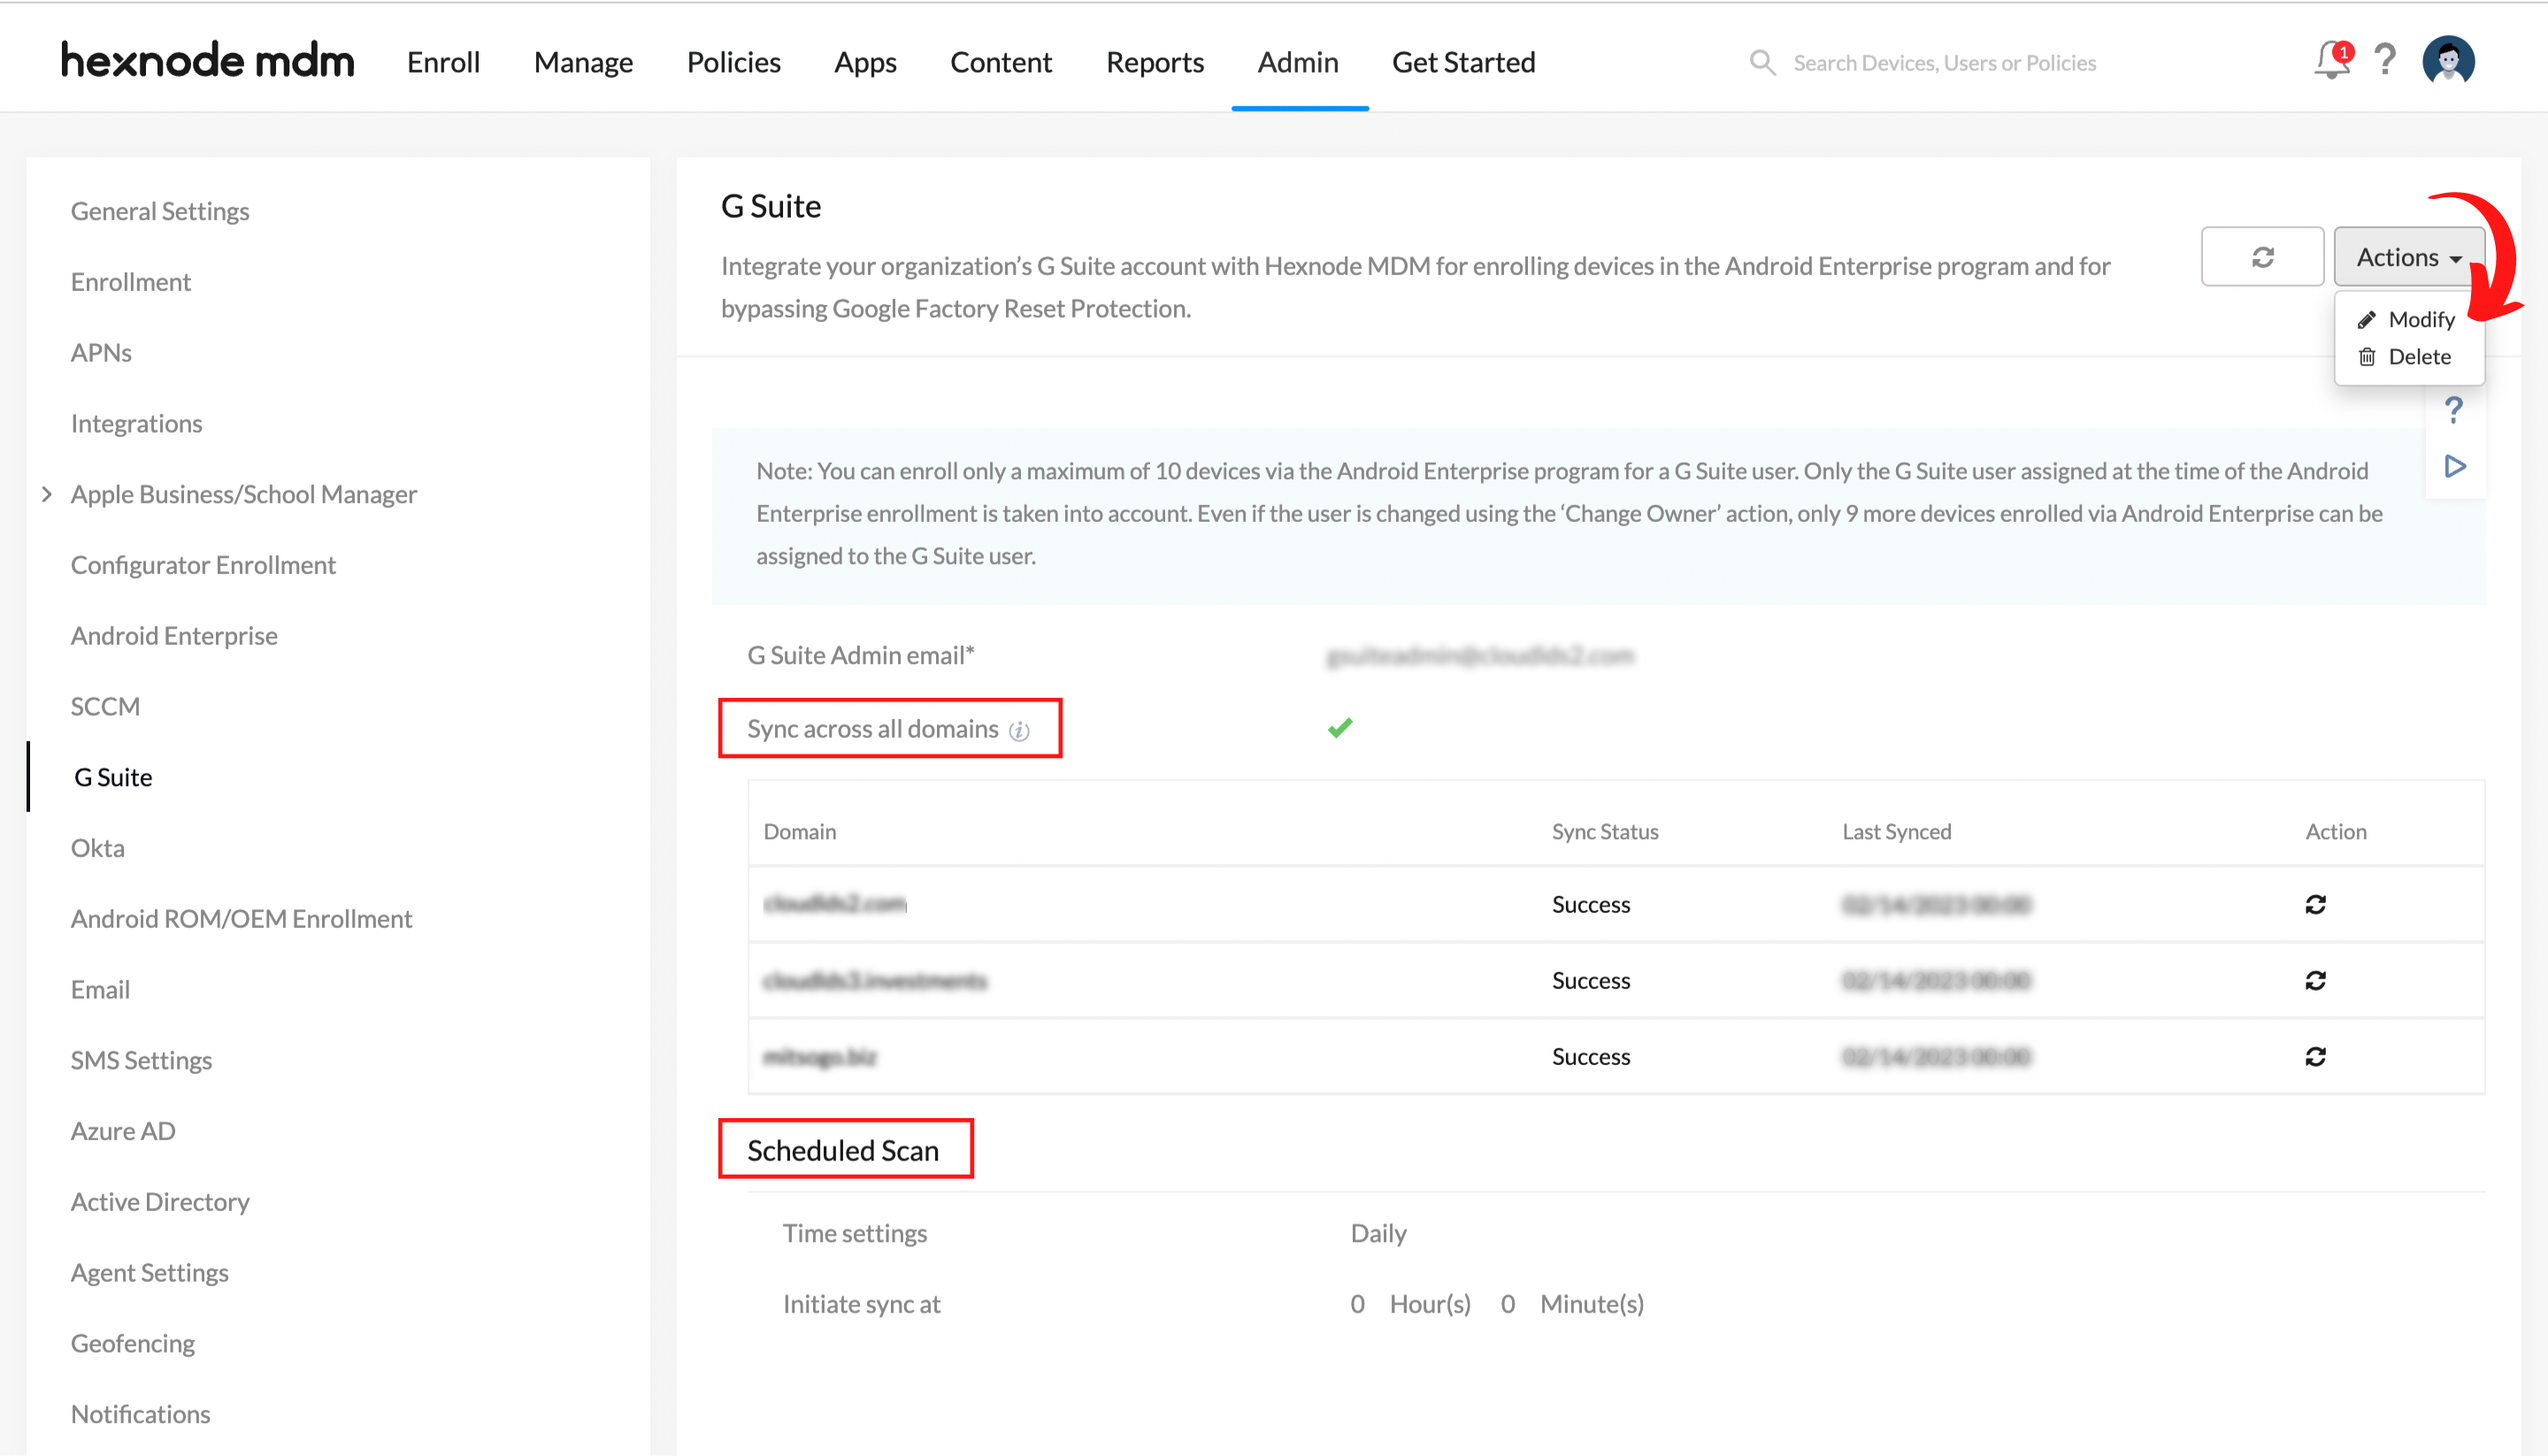This screenshot has width=2548, height=1456.
Task: Open Geofencing in sidebar
Action: coord(133,1343)
